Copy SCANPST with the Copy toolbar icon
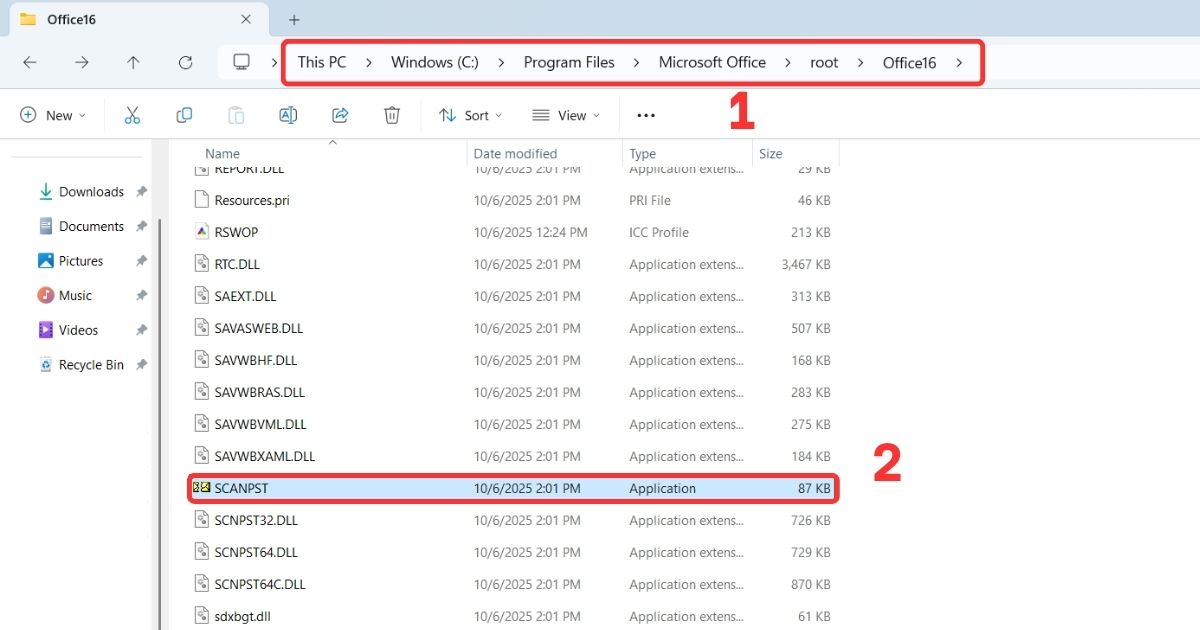The width and height of the screenshot is (1200, 630). click(x=184, y=115)
